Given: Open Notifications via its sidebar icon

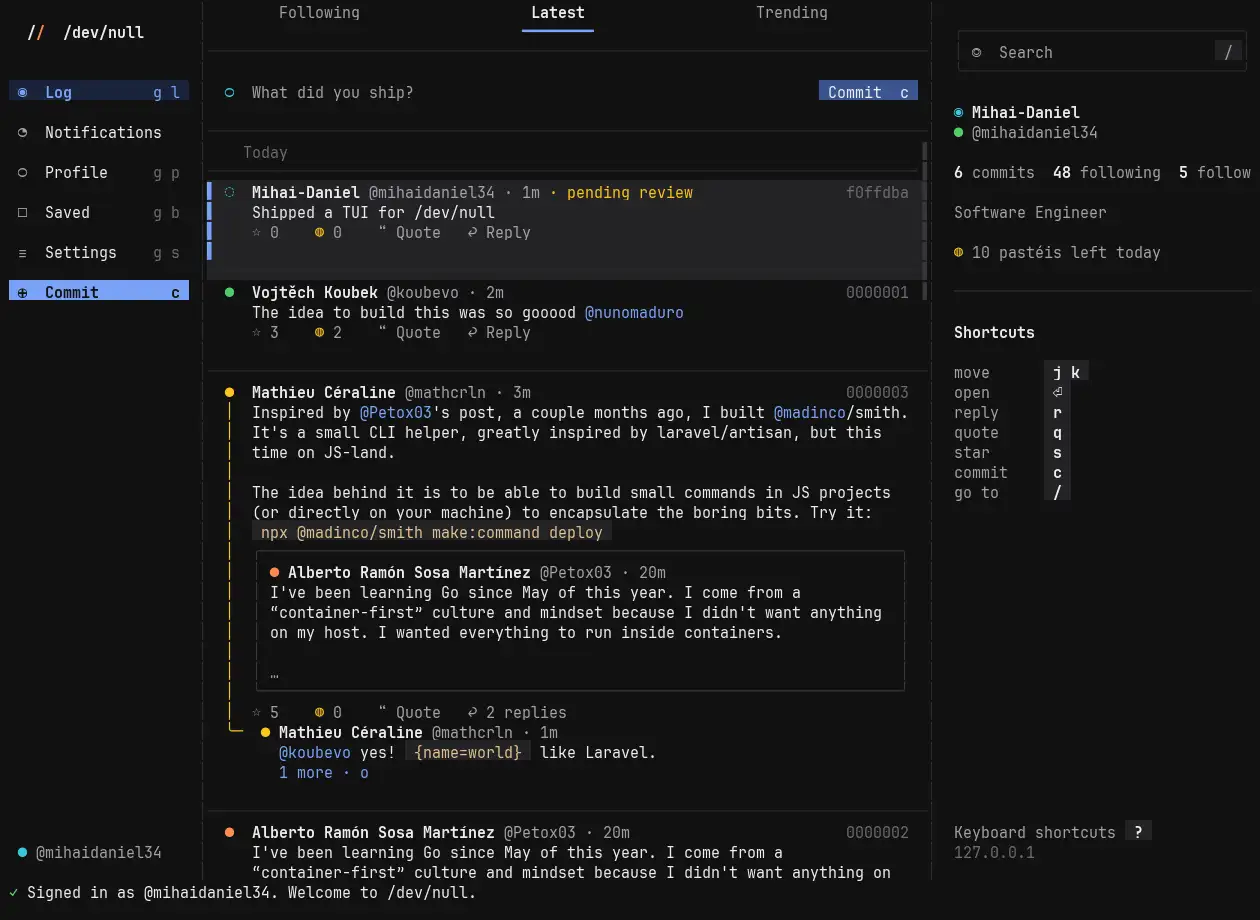Looking at the screenshot, I should [x=23, y=132].
